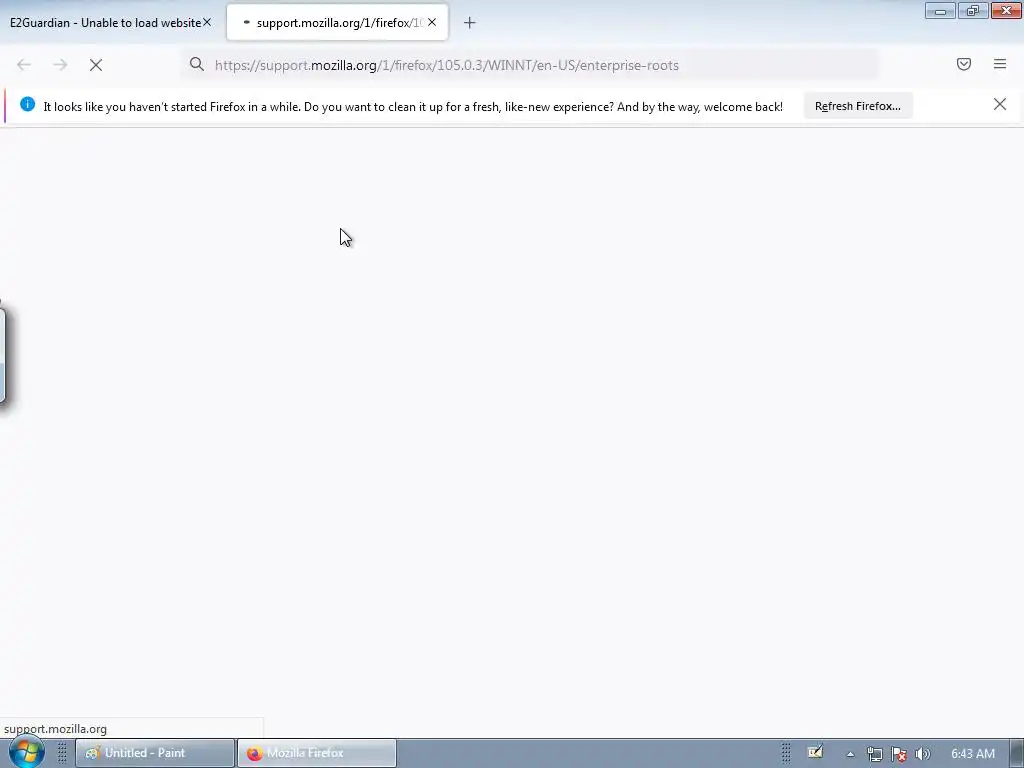Image resolution: width=1024 pixels, height=768 pixels.
Task: Switch to Untitled - Paint in taskbar
Action: pos(155,753)
